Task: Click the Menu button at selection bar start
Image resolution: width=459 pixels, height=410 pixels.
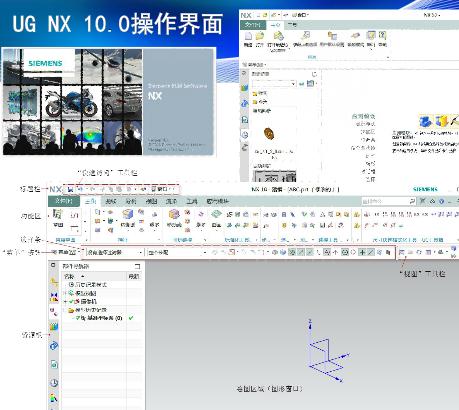Action: pyautogui.click(x=65, y=252)
